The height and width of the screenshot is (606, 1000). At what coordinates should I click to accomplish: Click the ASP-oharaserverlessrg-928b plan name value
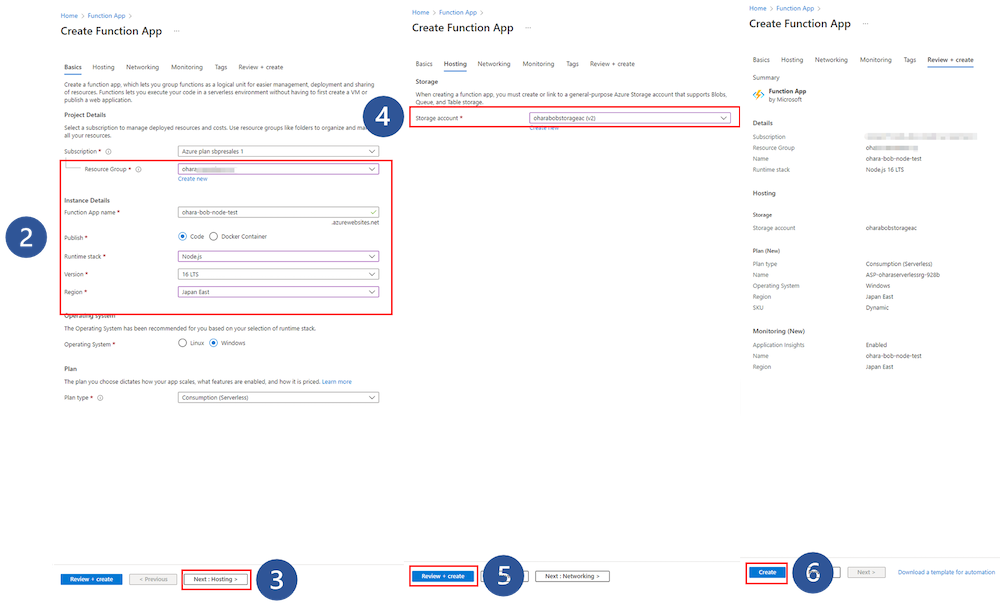pos(902,276)
